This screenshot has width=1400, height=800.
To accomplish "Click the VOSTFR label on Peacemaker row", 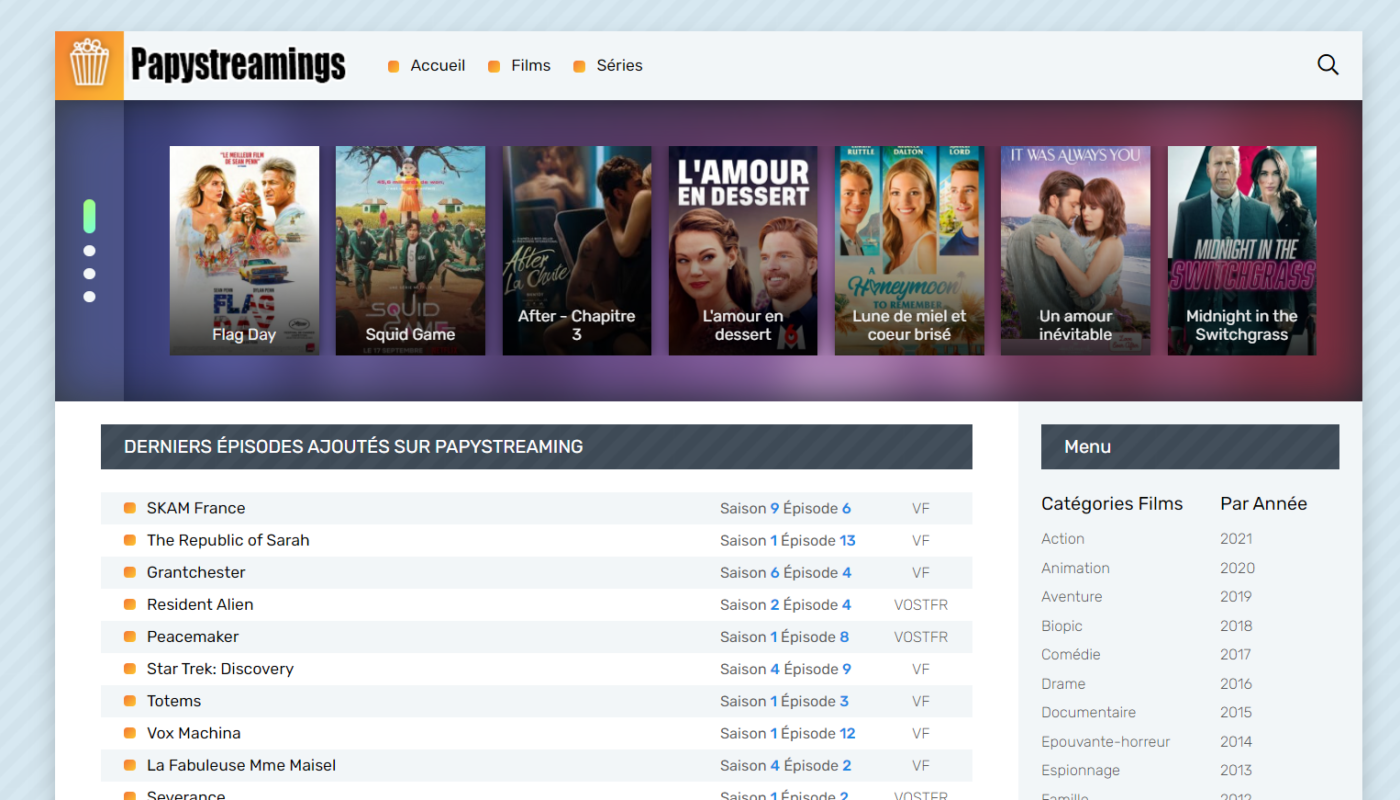I will (921, 637).
